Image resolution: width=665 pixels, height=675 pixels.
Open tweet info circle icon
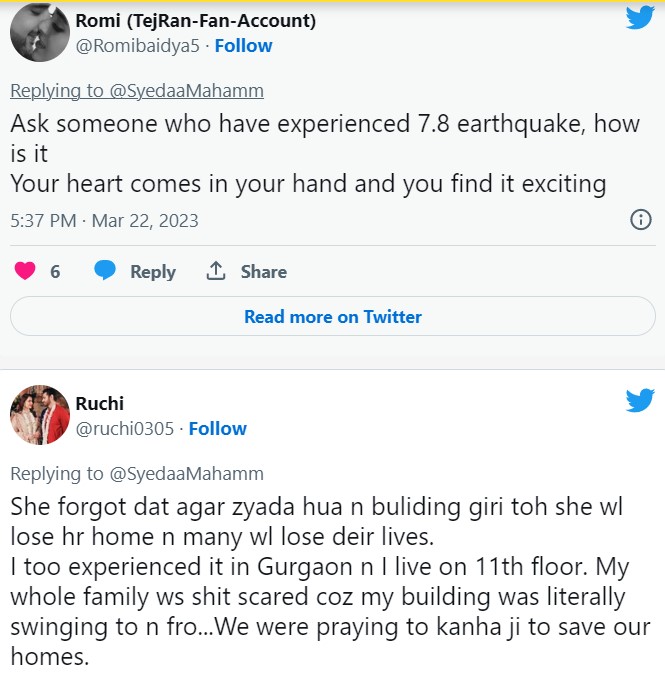click(641, 220)
